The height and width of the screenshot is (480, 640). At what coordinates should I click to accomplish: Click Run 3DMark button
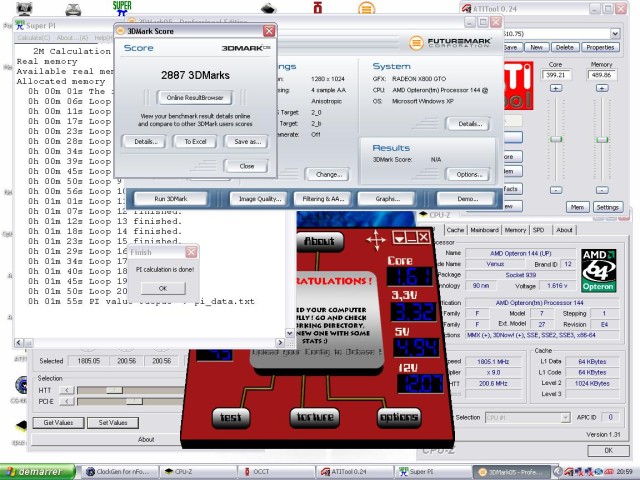171,199
